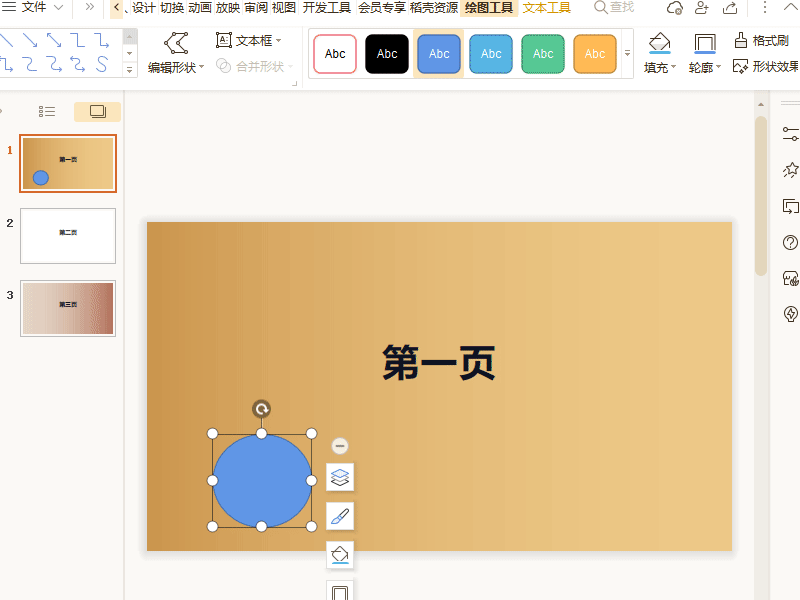Click the Shape Effects (形状效果) button
Viewport: 800px width, 600px height.
(x=764, y=67)
